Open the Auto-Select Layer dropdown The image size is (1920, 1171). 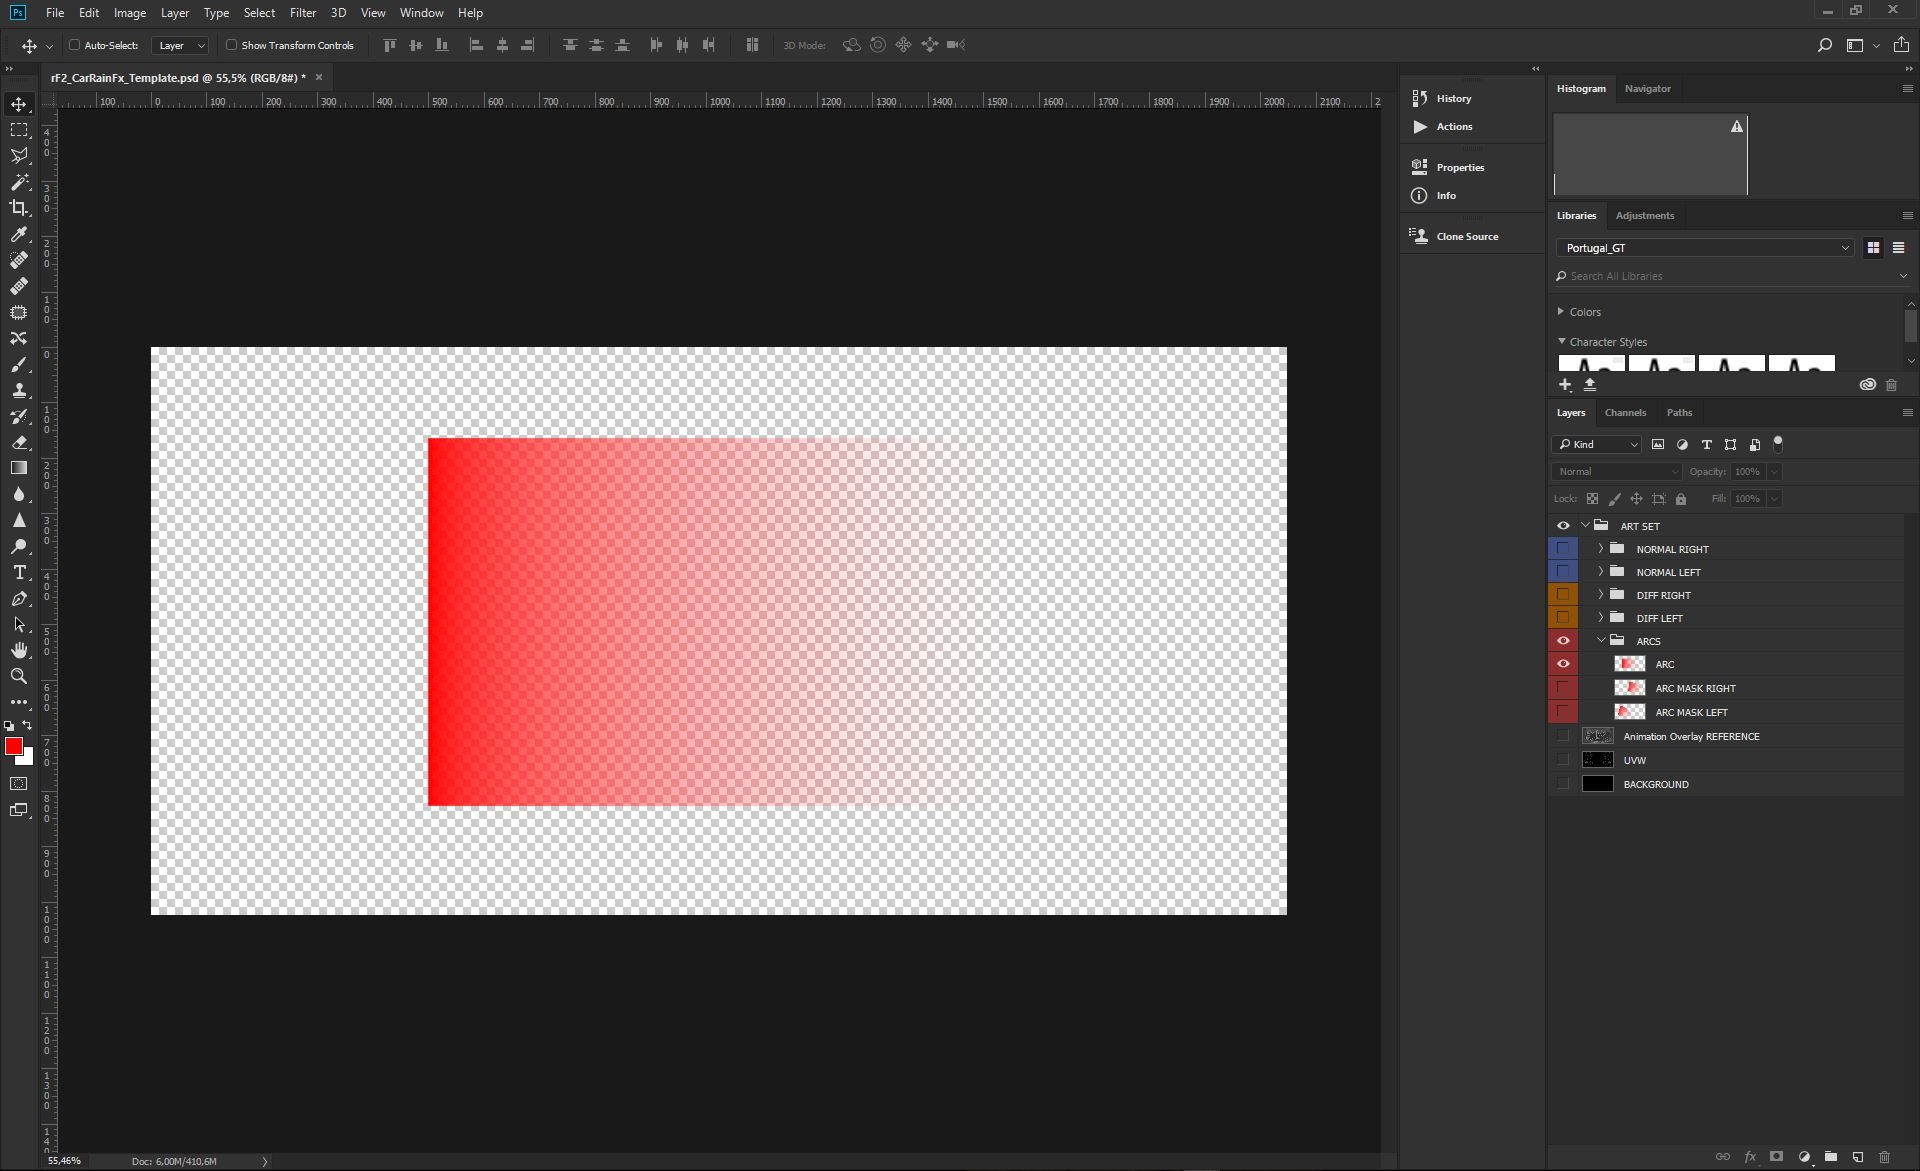coord(180,45)
